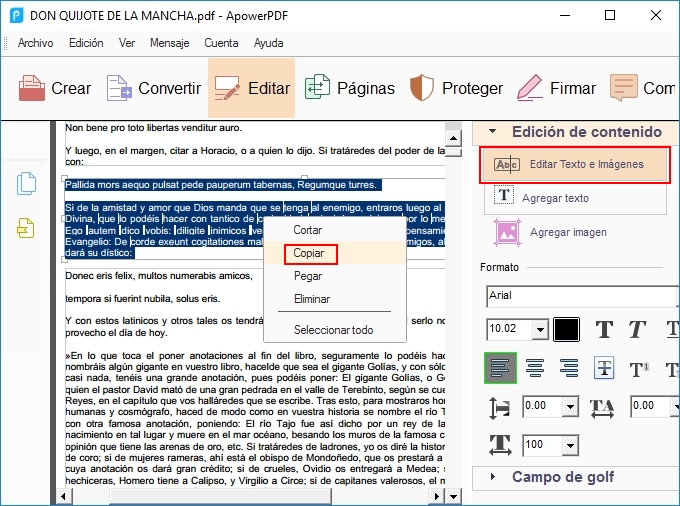680x506 pixels.
Task: Click the horizontal scrollbar left arrow
Action: click(x=63, y=496)
